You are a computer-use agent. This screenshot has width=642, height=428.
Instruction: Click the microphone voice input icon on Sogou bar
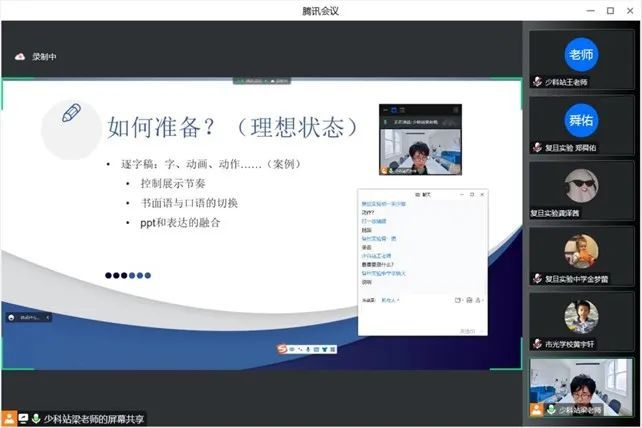coord(308,349)
